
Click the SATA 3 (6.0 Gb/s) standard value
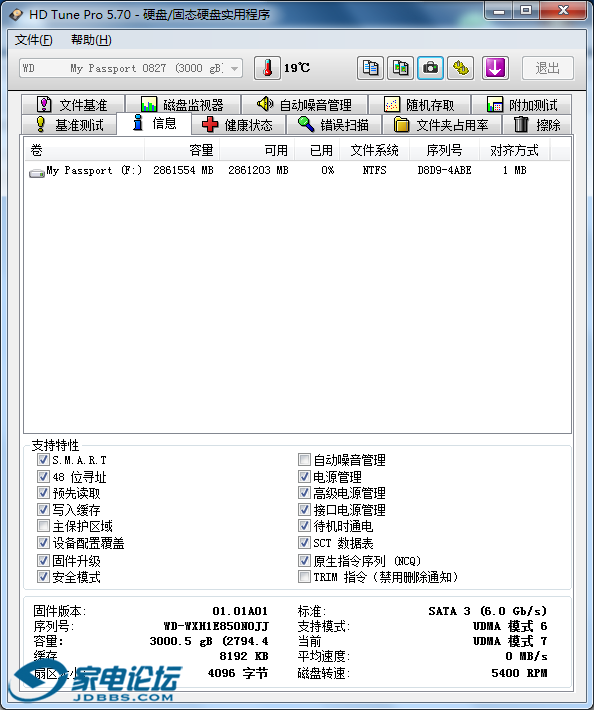tap(488, 611)
